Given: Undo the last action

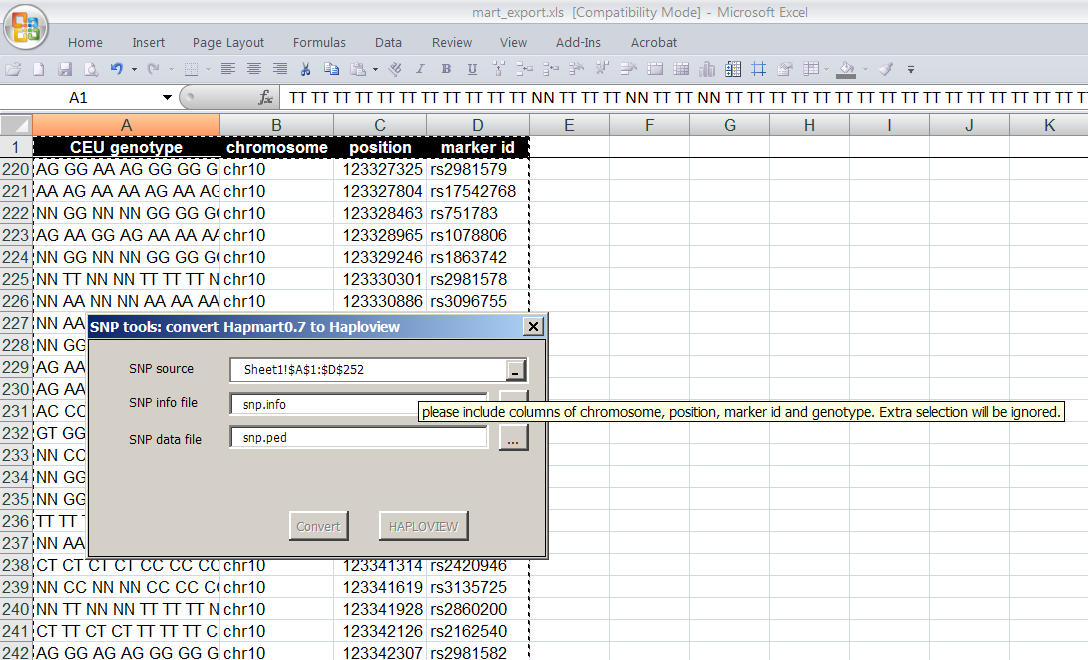Looking at the screenshot, I should 117,69.
